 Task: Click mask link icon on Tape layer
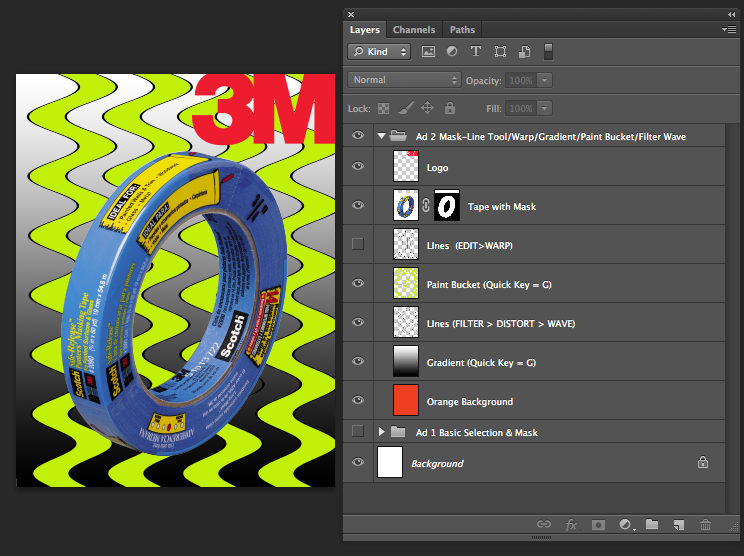426,205
